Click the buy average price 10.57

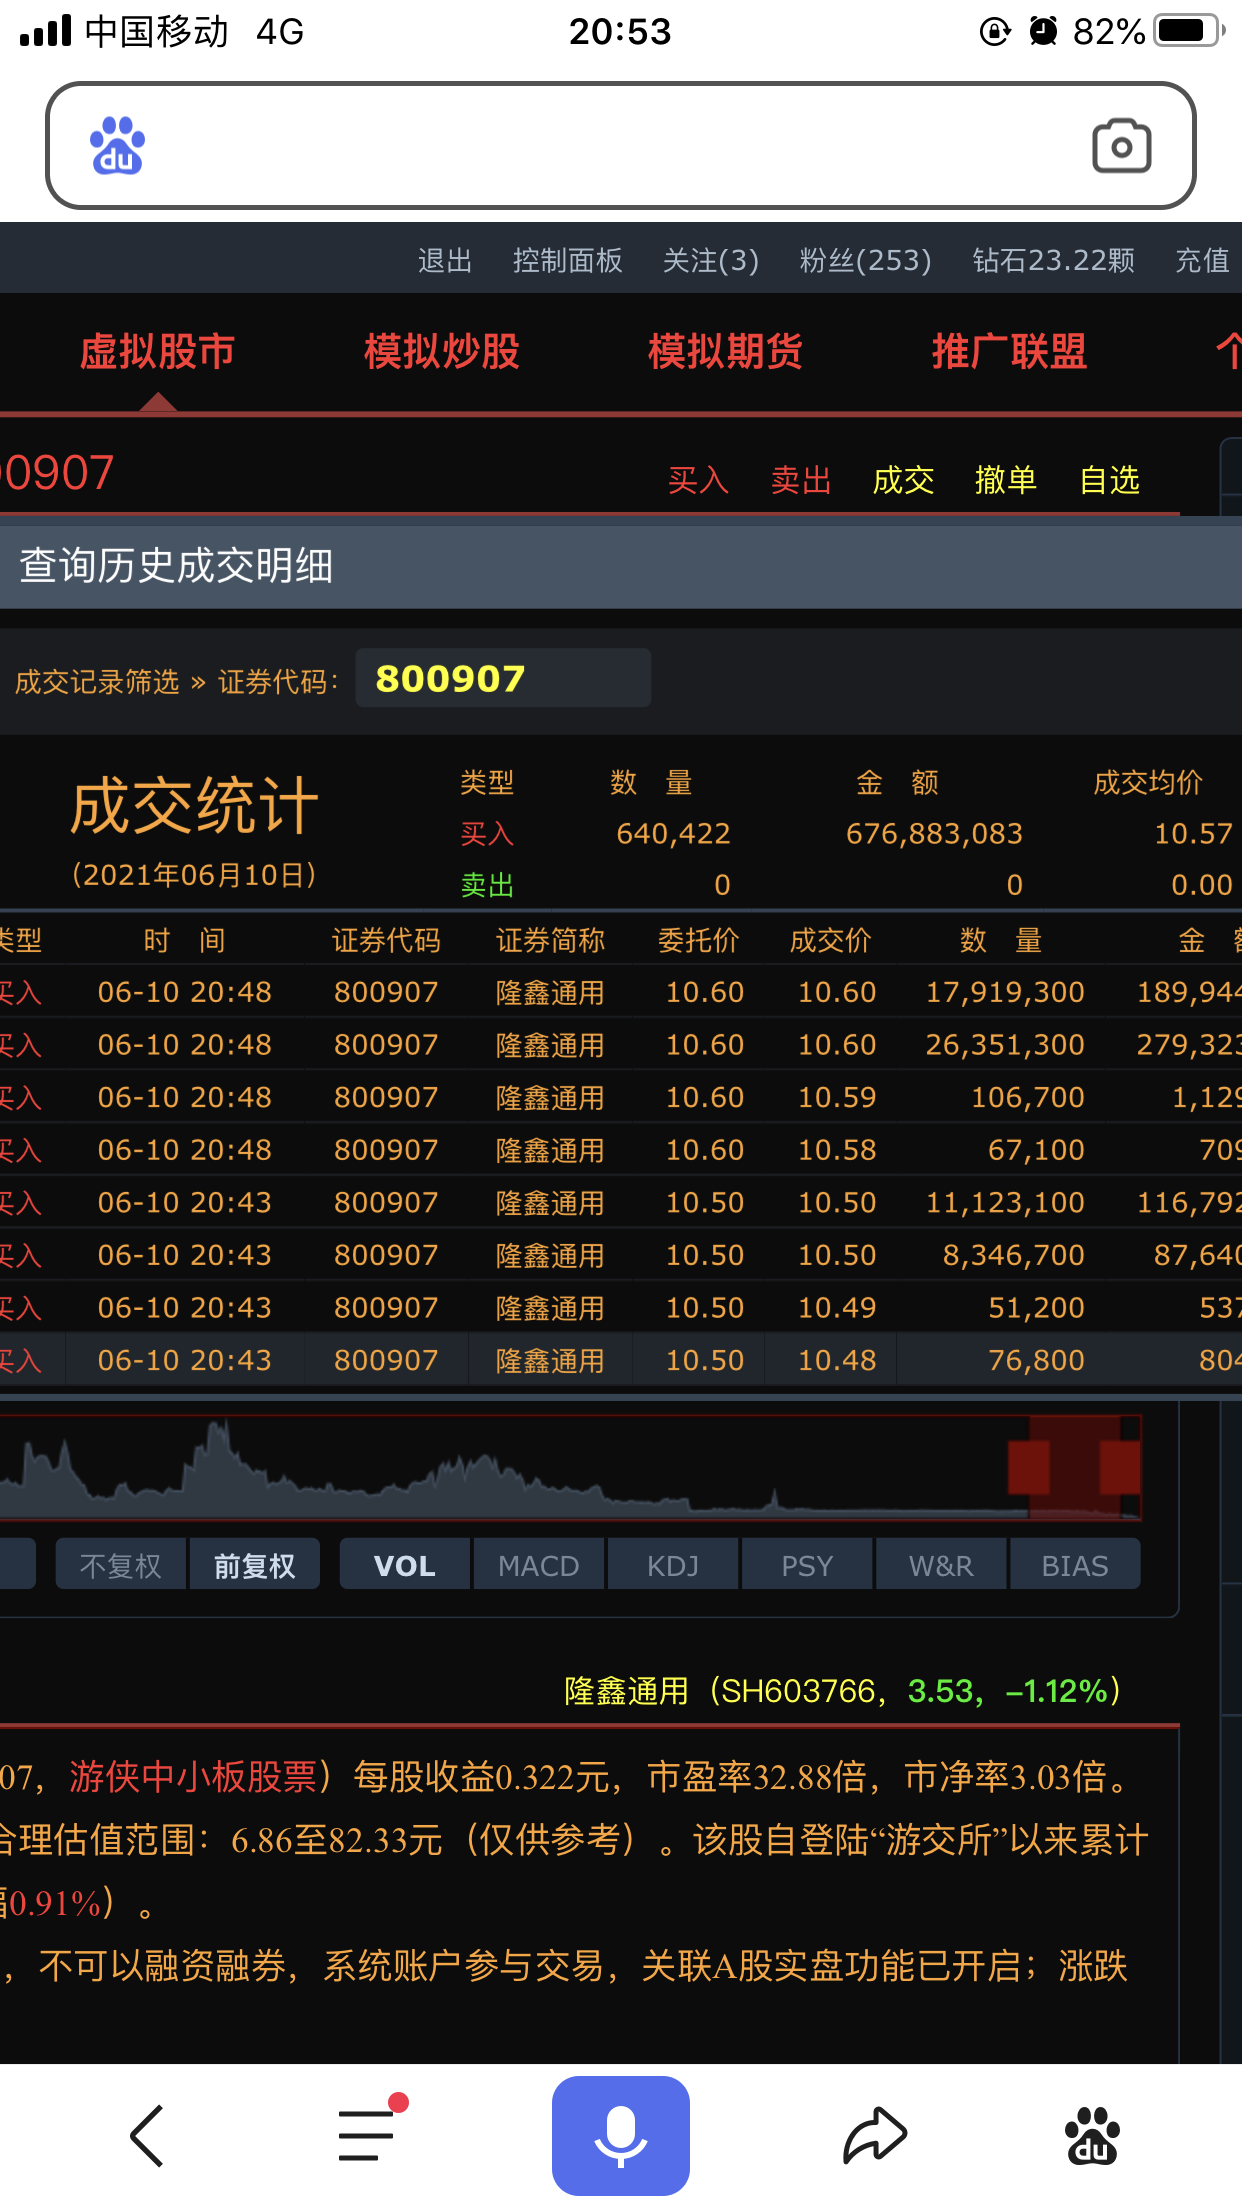click(x=1193, y=834)
